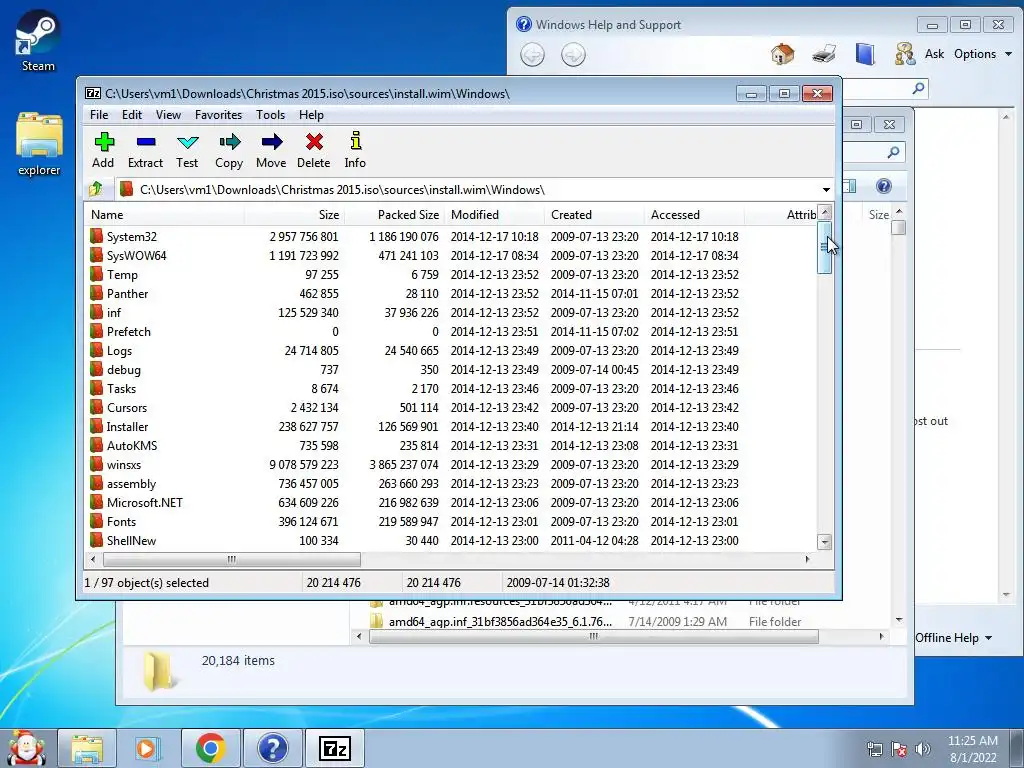Open the View menu
The width and height of the screenshot is (1024, 768).
(x=168, y=115)
